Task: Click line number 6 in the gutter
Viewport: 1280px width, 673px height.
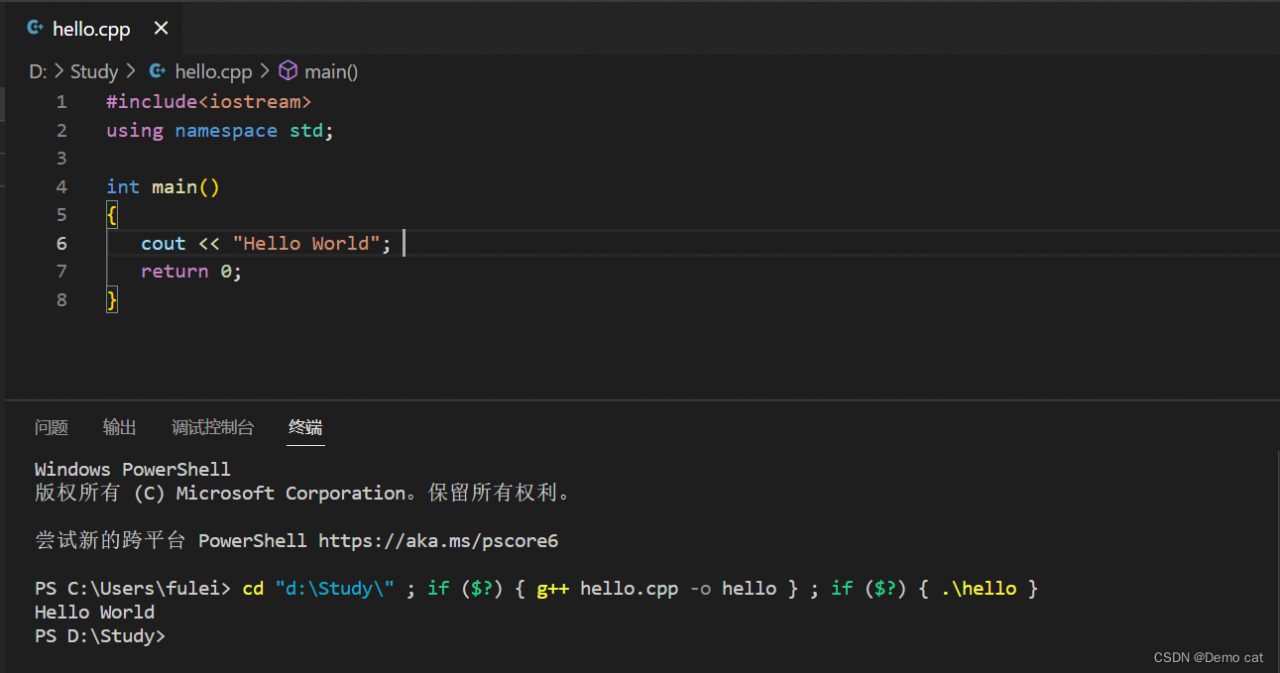Action: pos(62,243)
